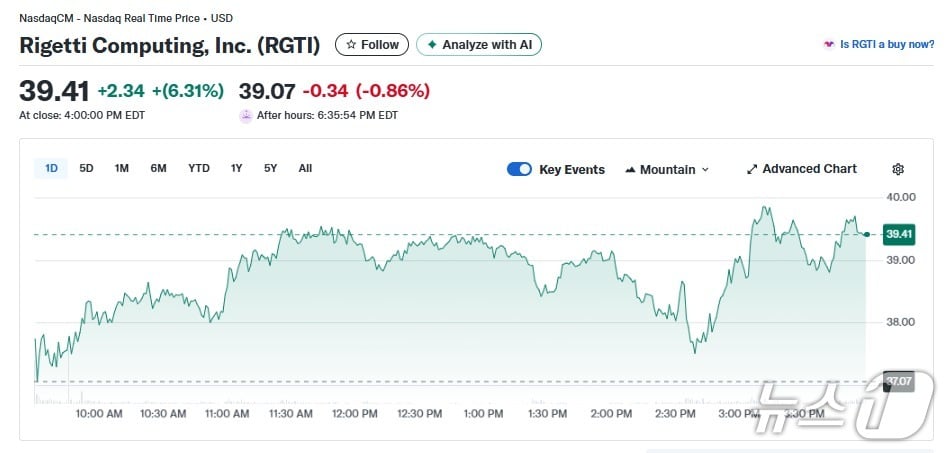
Task: Expand the Mountain chart style dropdown
Action: click(x=667, y=169)
